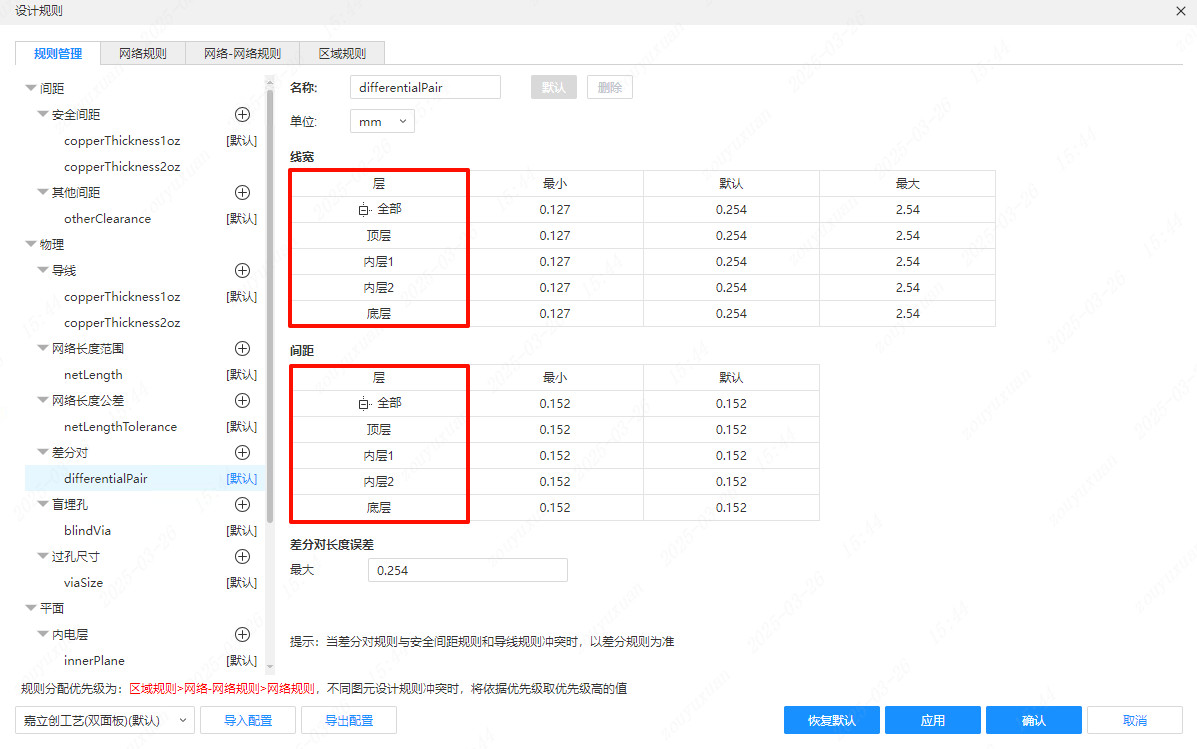
Task: Collapse the 间距 tree section
Action: point(32,88)
